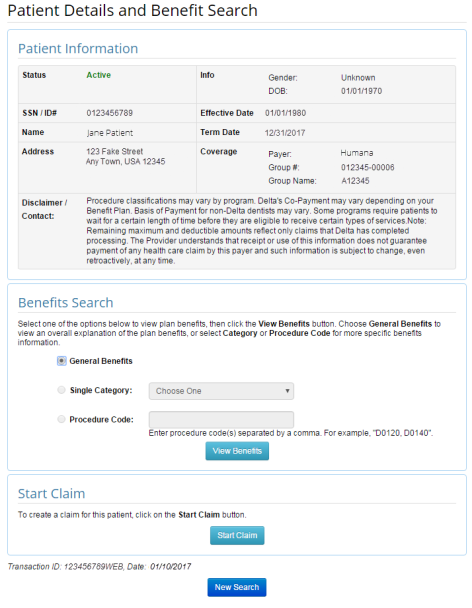Click the Group # value 012345-00006
Screen dimensions: 472x608
[x=368, y=167]
